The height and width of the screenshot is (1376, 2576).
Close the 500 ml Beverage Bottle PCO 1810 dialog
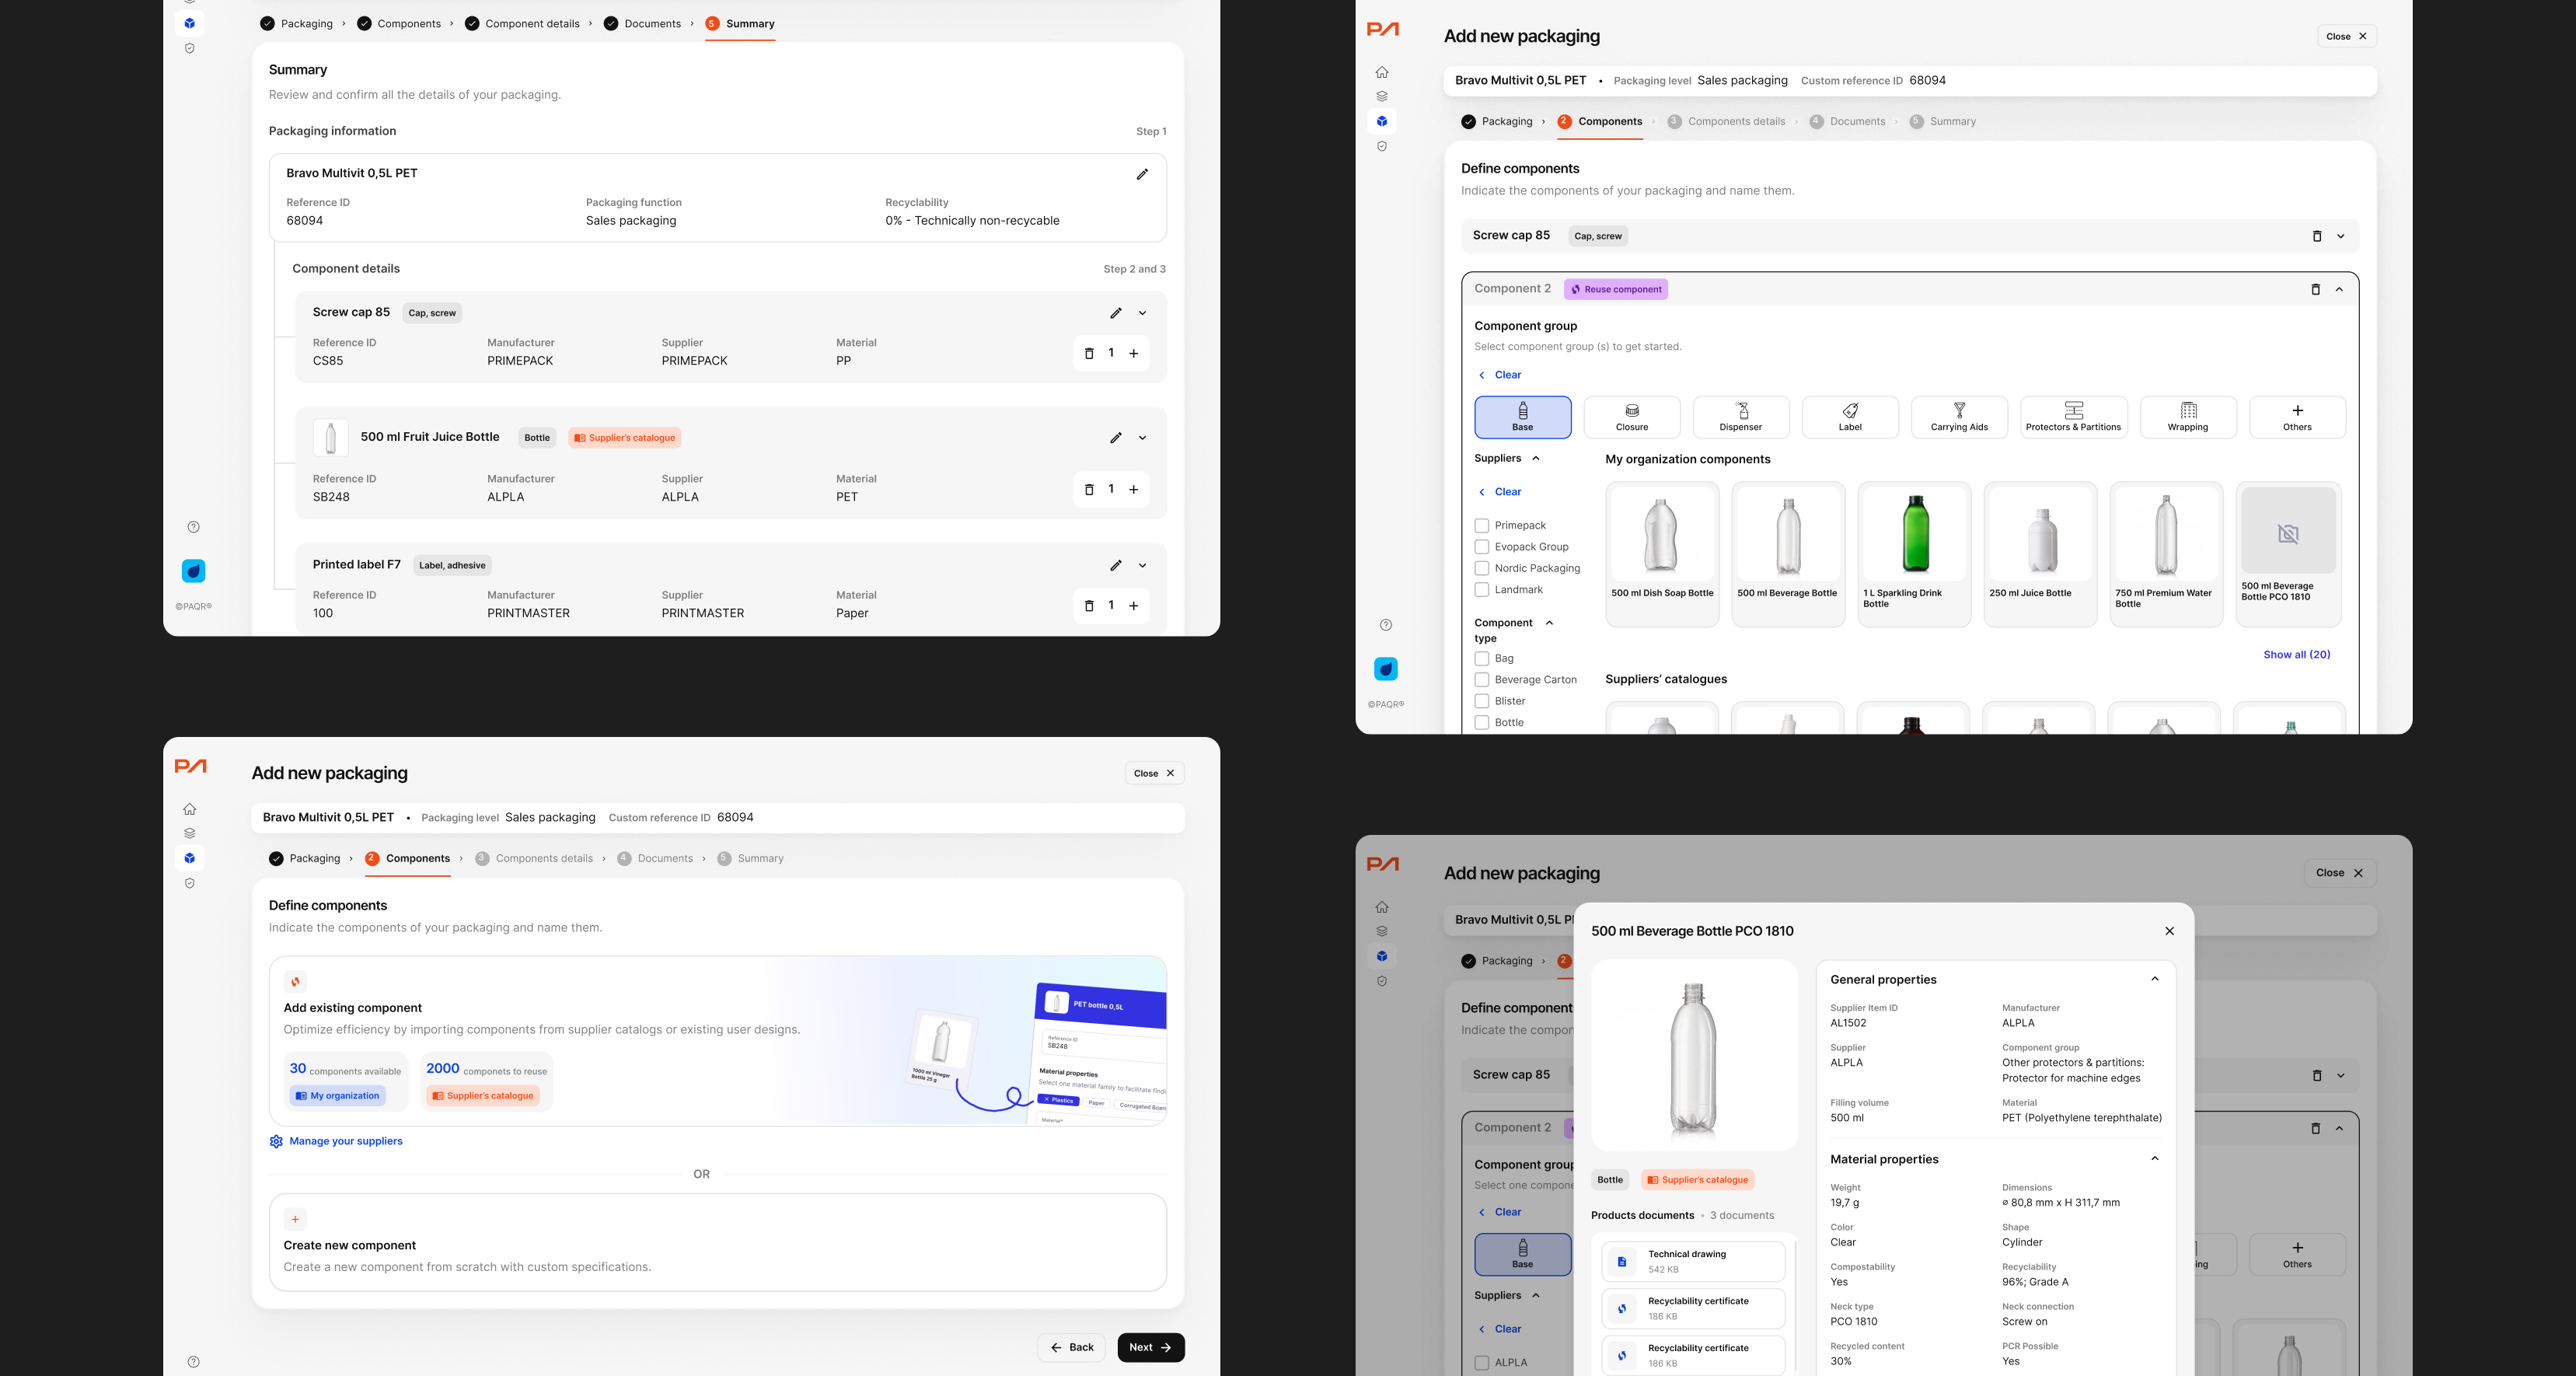[x=2169, y=931]
